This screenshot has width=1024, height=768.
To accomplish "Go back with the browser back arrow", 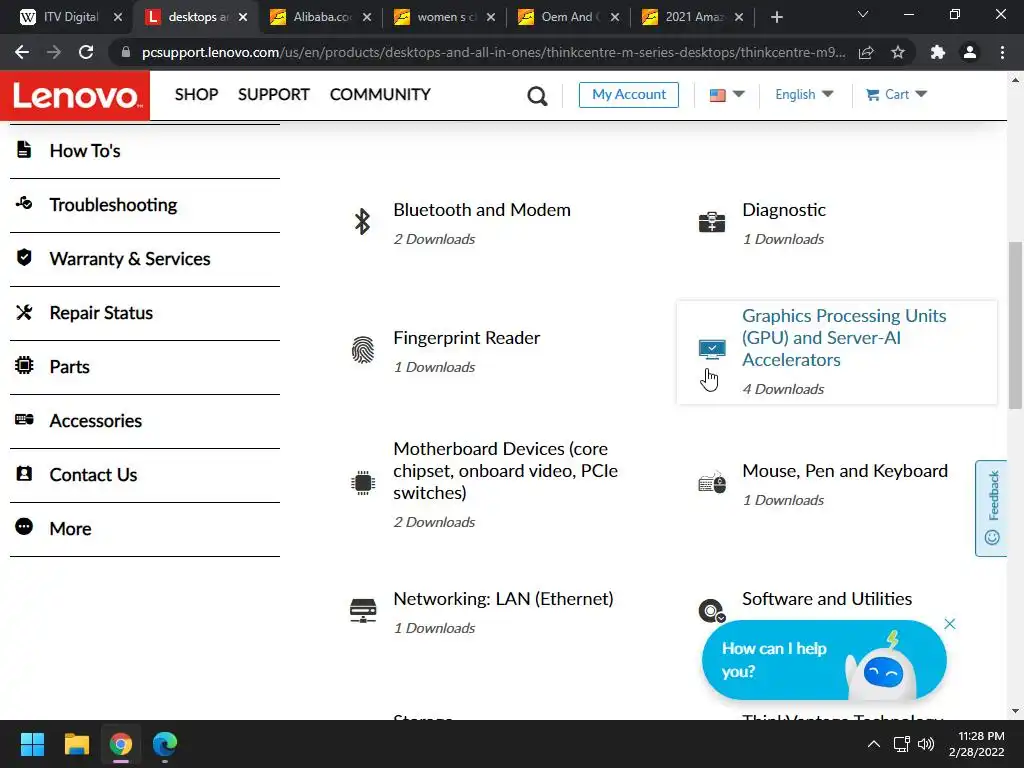I will point(22,52).
